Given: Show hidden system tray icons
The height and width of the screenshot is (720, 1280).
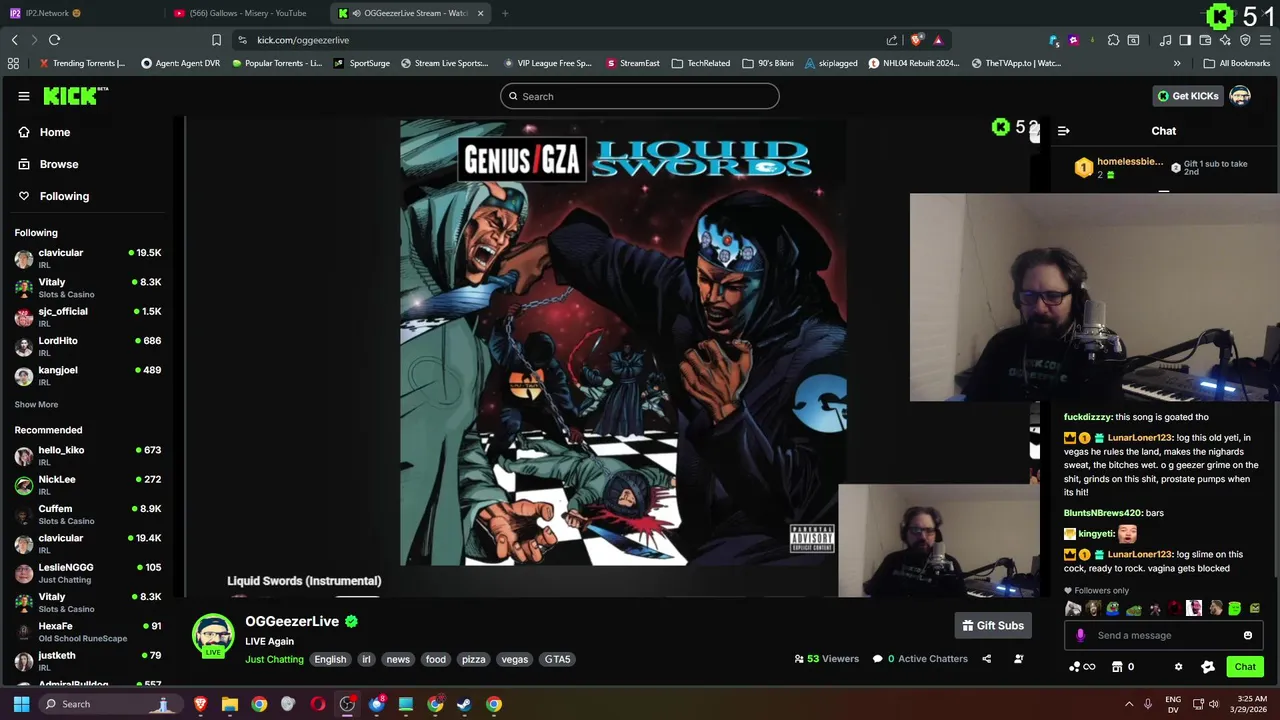Looking at the screenshot, I should 1130,704.
